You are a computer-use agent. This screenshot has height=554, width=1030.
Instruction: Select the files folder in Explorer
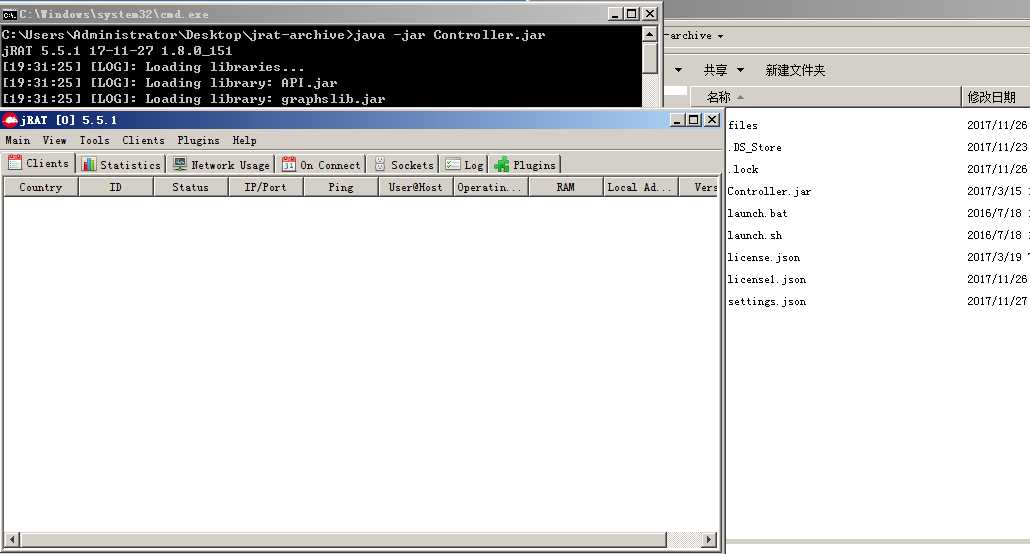tap(743, 125)
